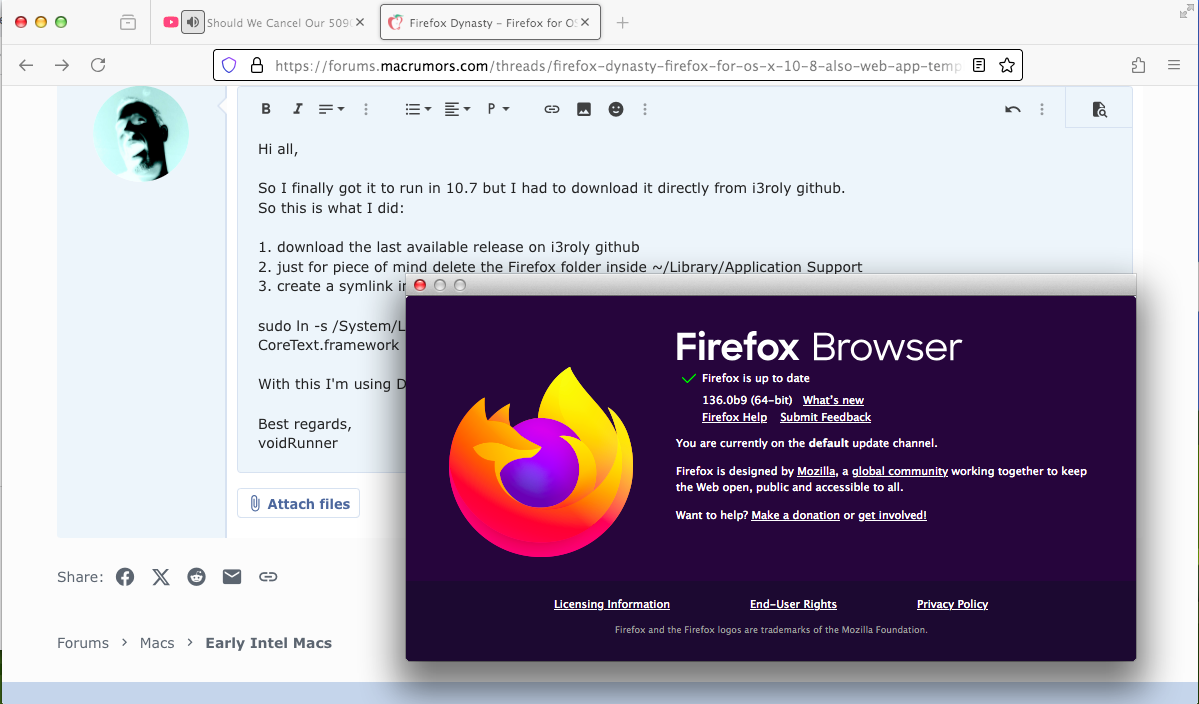Click Make a donation link
This screenshot has height=704, width=1199.
coord(795,515)
